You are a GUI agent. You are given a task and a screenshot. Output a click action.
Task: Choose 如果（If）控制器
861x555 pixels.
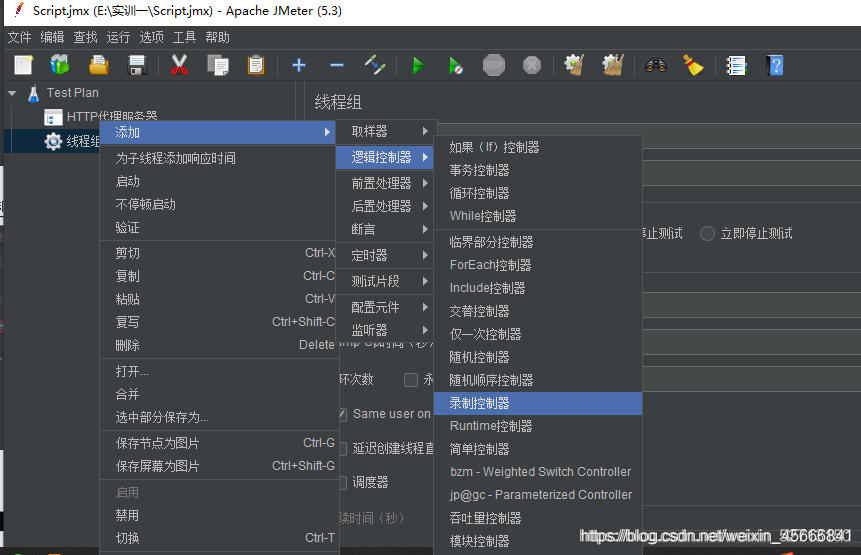pyautogui.click(x=538, y=148)
